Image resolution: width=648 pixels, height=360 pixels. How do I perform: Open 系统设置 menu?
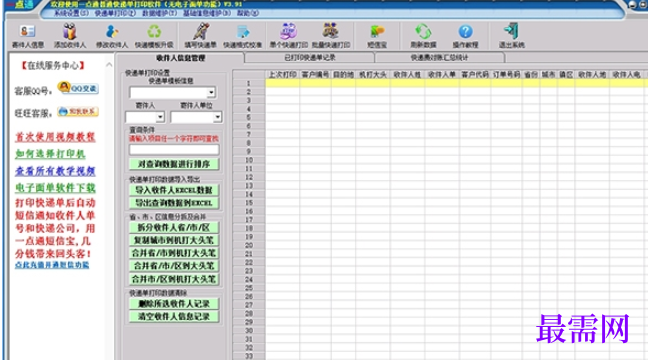click(x=71, y=13)
